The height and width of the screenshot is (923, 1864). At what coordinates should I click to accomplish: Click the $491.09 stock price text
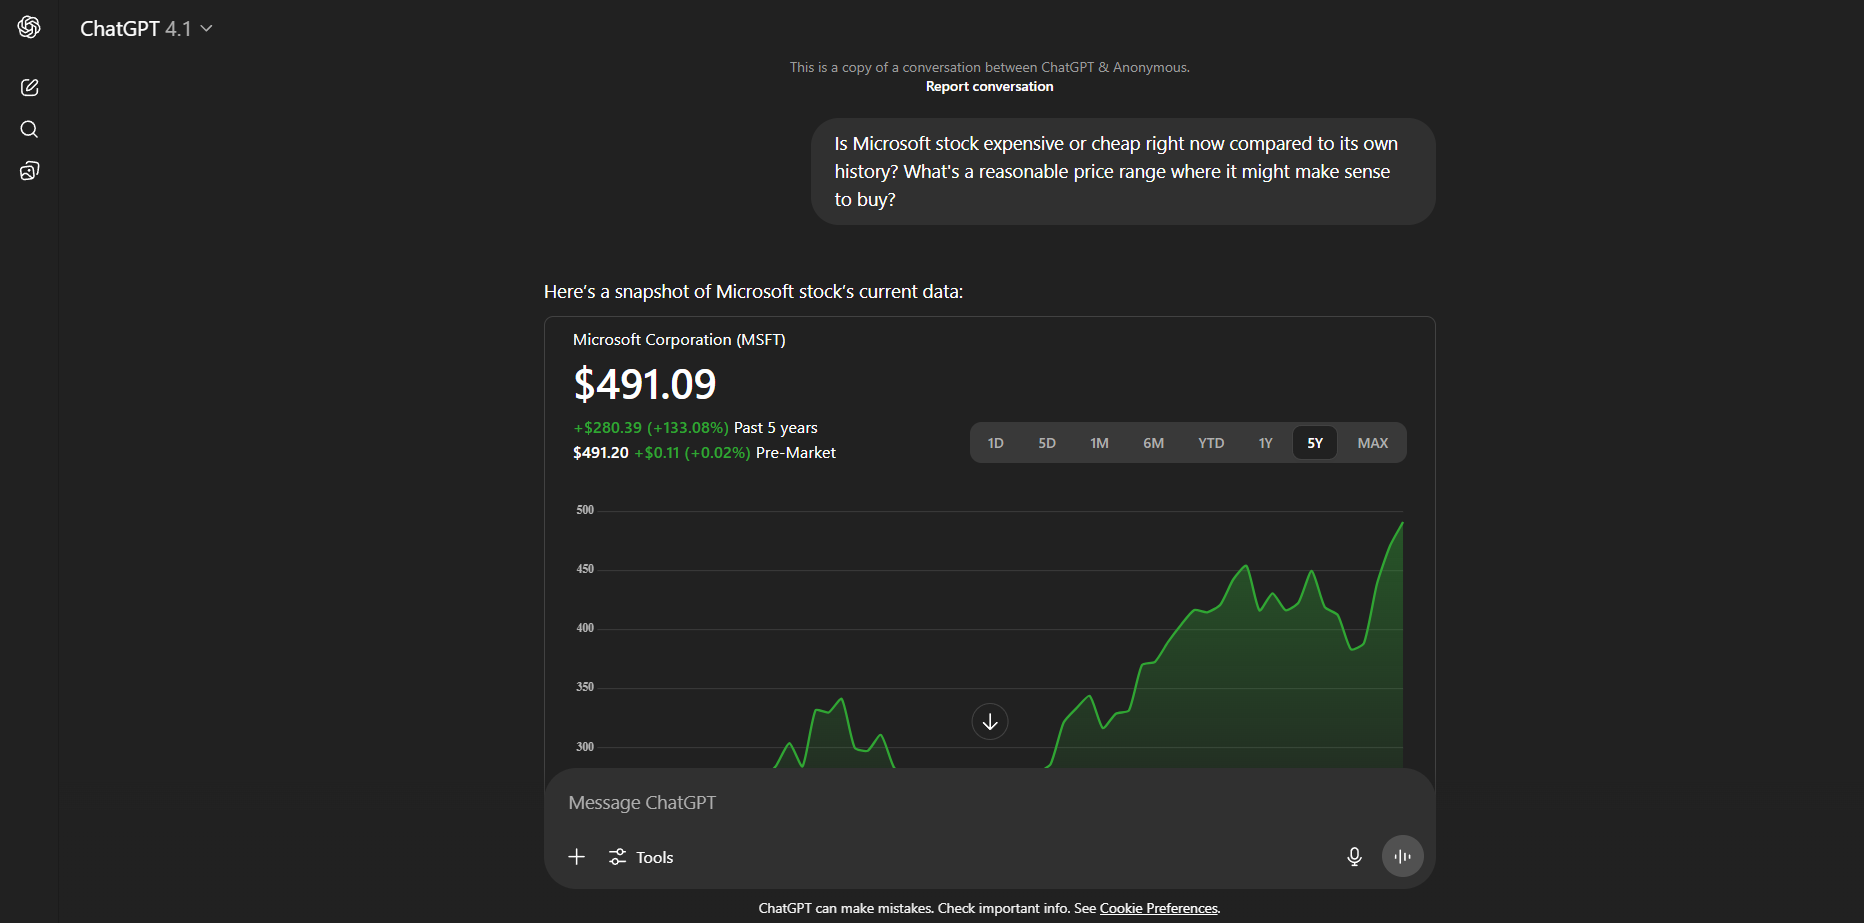coord(645,384)
